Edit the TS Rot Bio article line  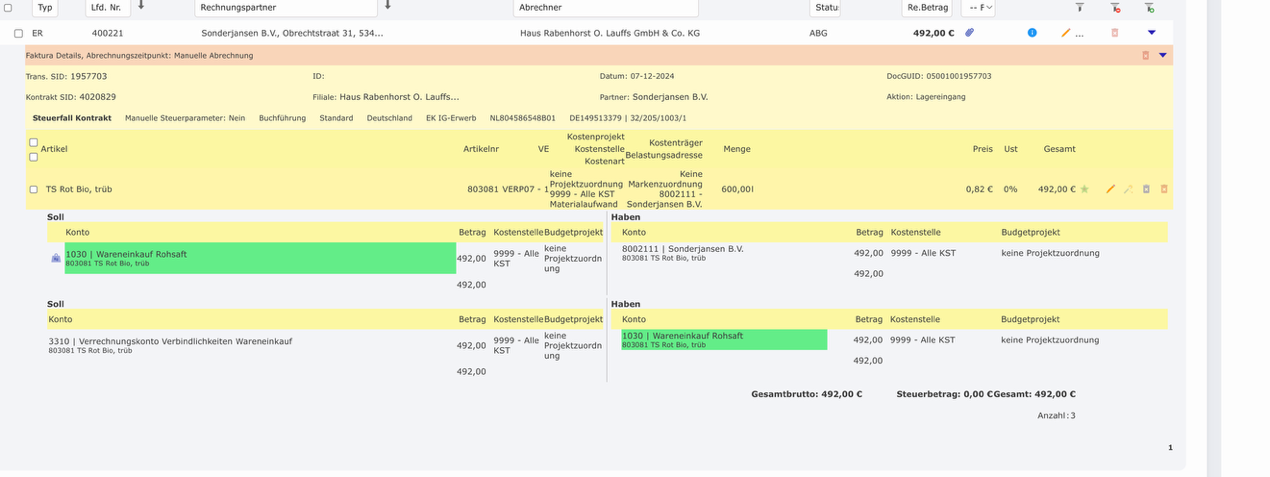click(x=1110, y=189)
